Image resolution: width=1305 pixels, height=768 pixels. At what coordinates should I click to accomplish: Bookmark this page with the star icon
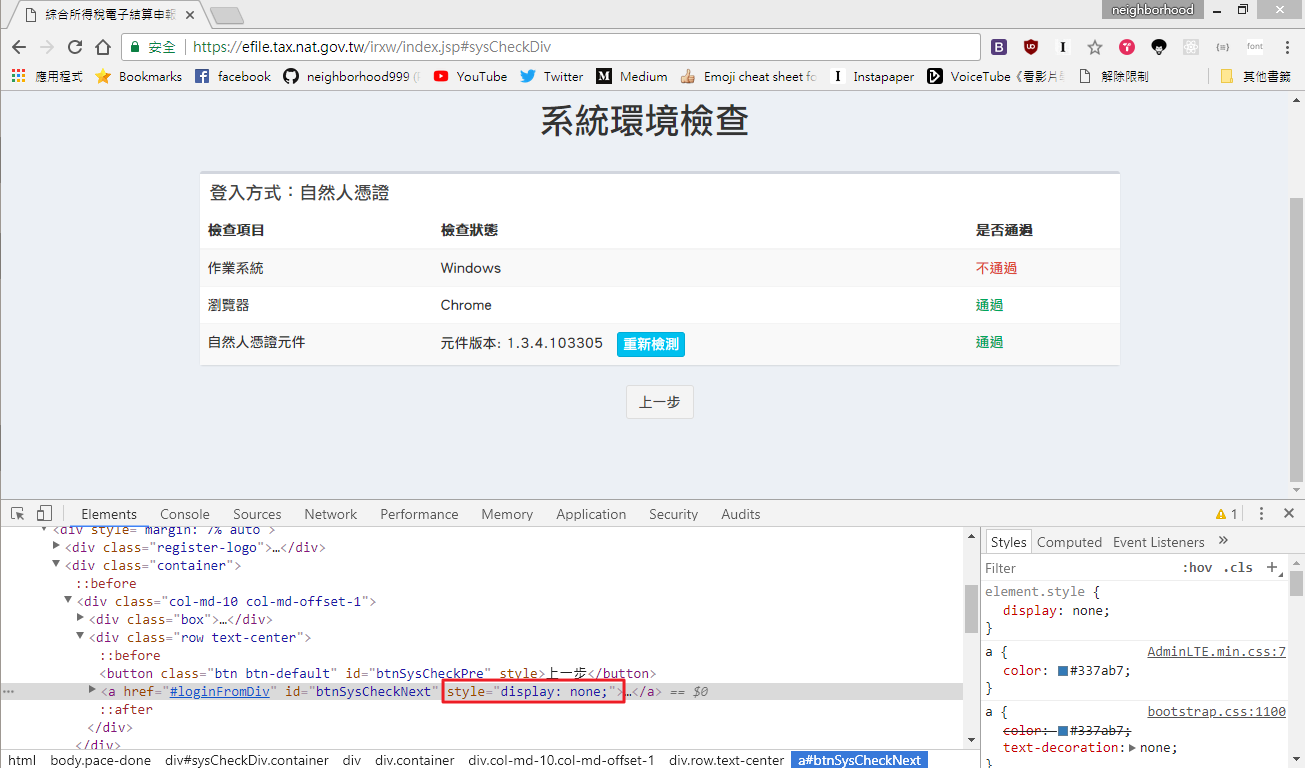pos(1095,47)
